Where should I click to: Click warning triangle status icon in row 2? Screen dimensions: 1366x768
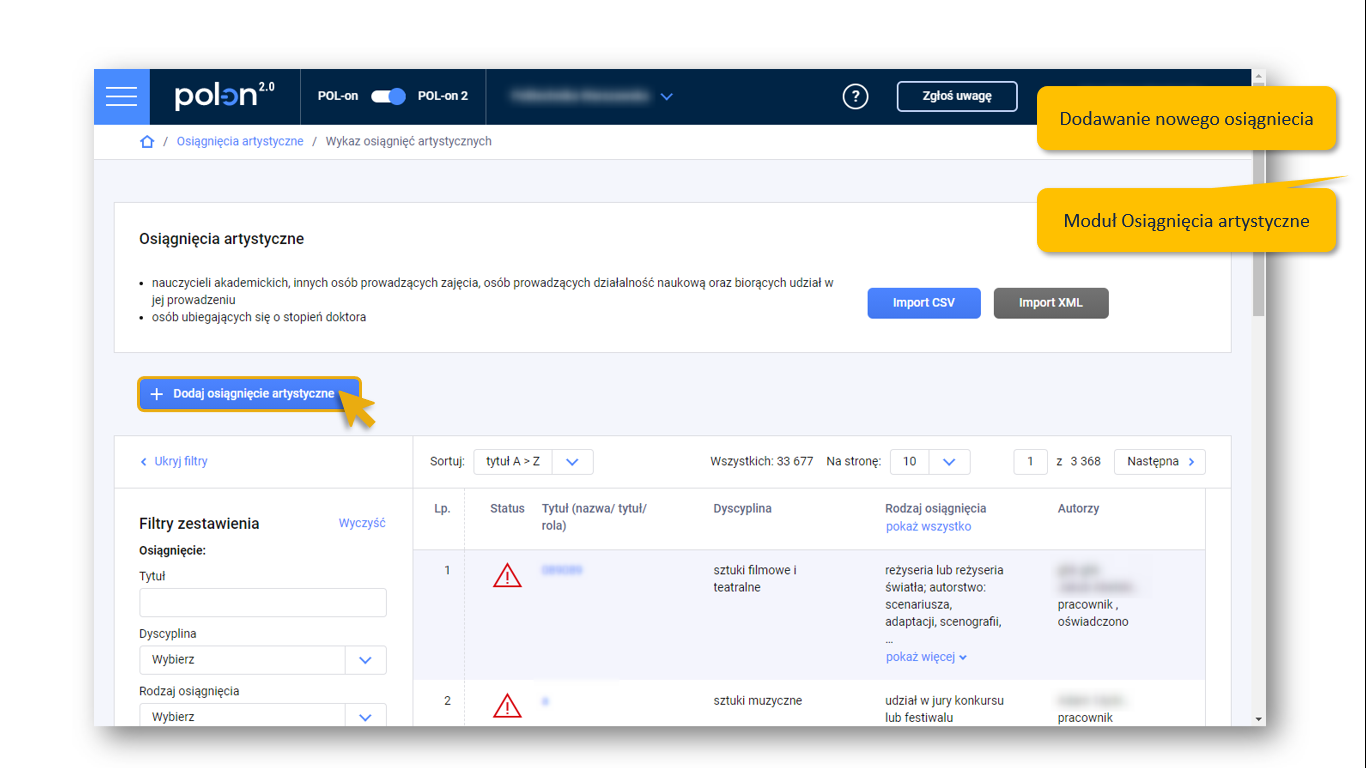coord(507,706)
